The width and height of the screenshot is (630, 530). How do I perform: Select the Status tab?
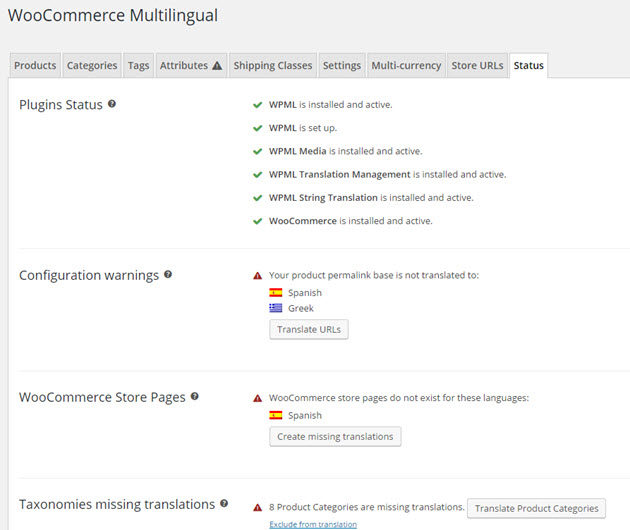coord(529,65)
